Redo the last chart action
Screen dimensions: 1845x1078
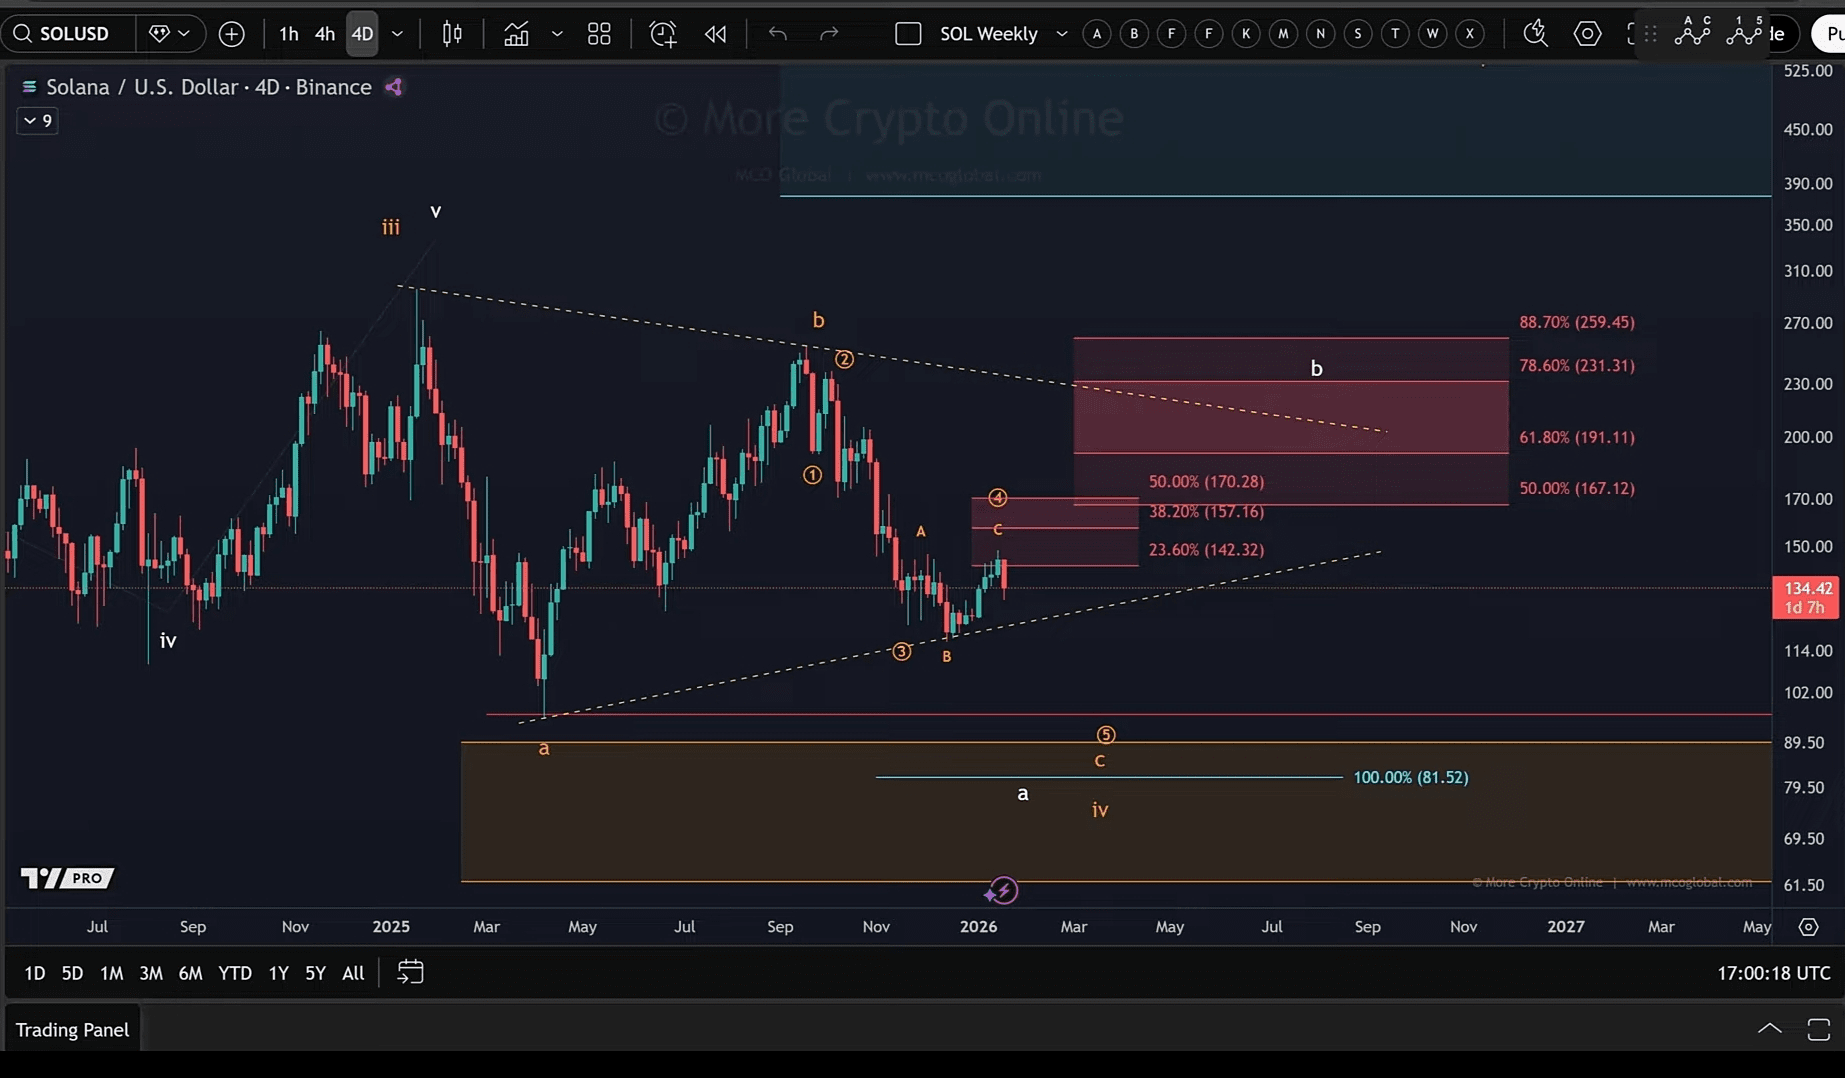coord(829,34)
